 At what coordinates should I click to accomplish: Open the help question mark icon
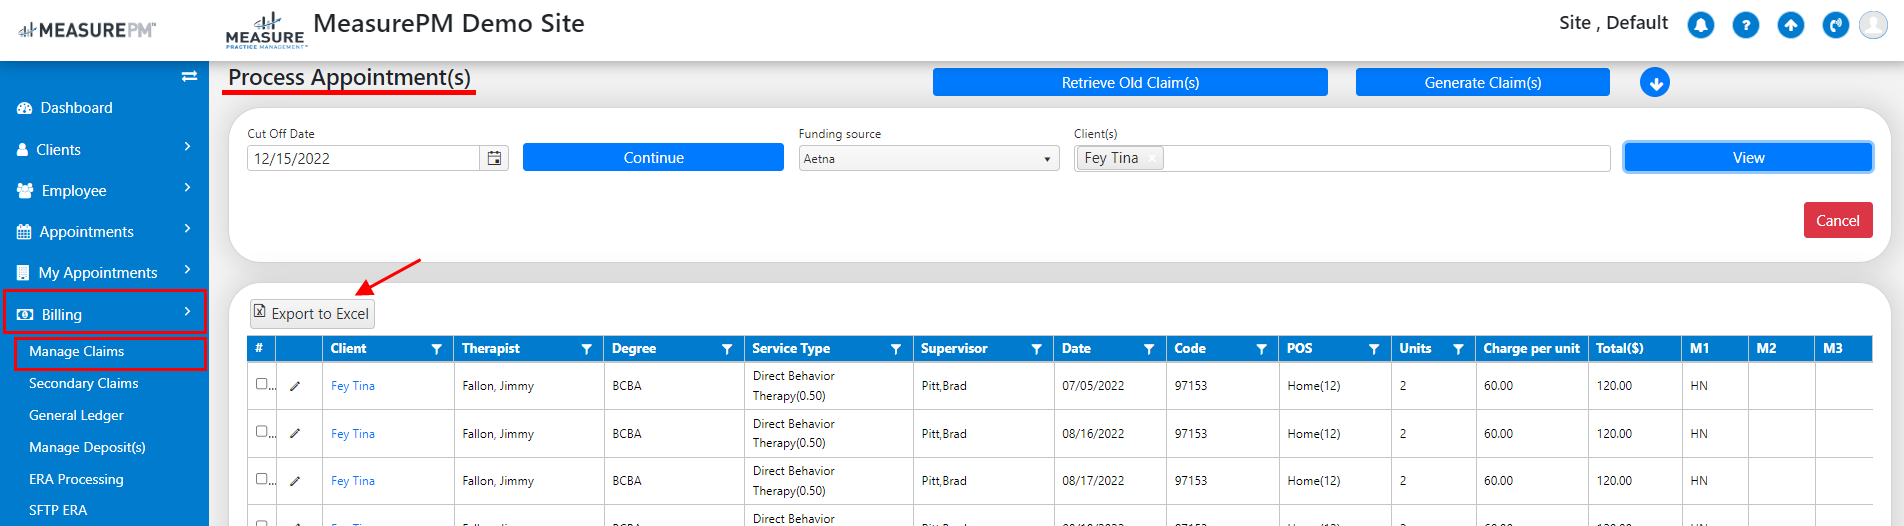(x=1745, y=25)
